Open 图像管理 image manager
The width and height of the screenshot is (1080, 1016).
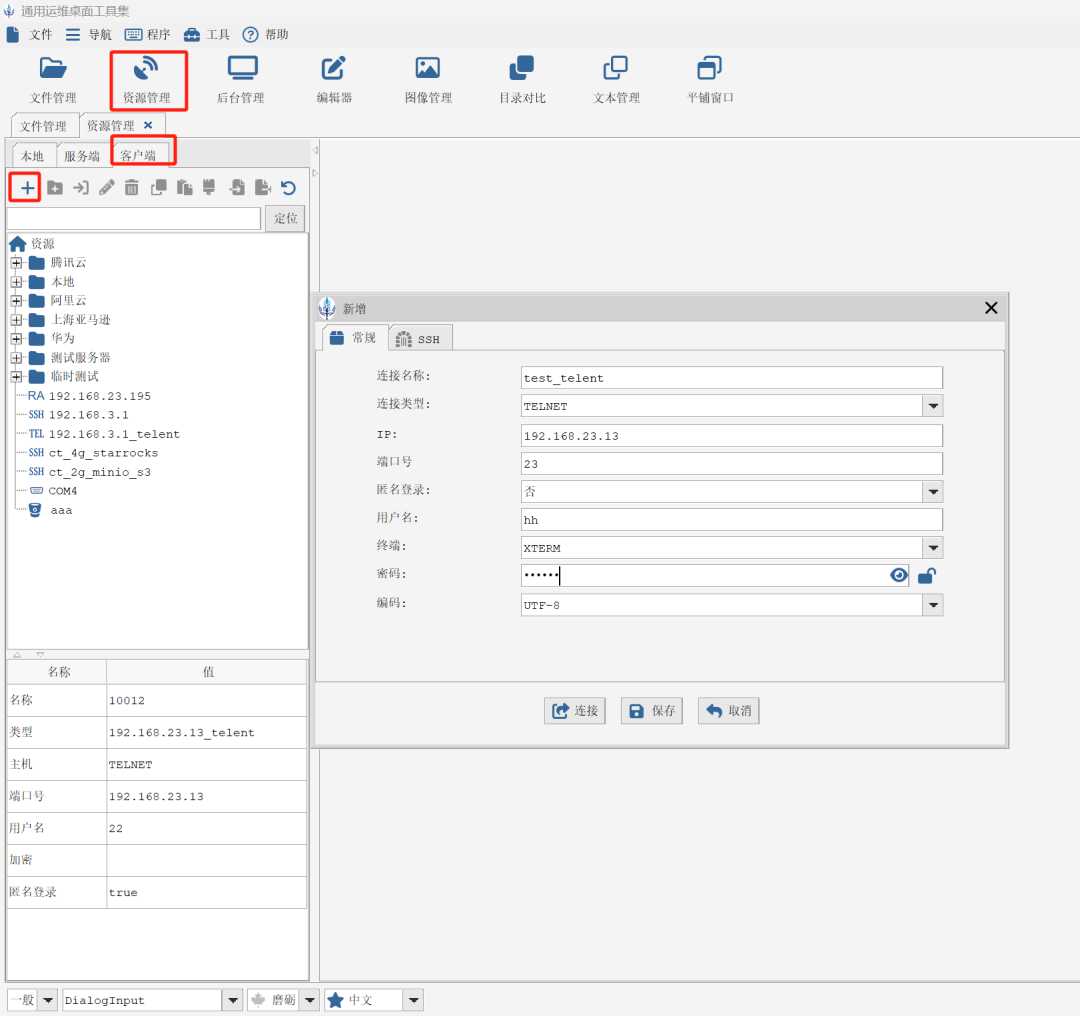(428, 80)
